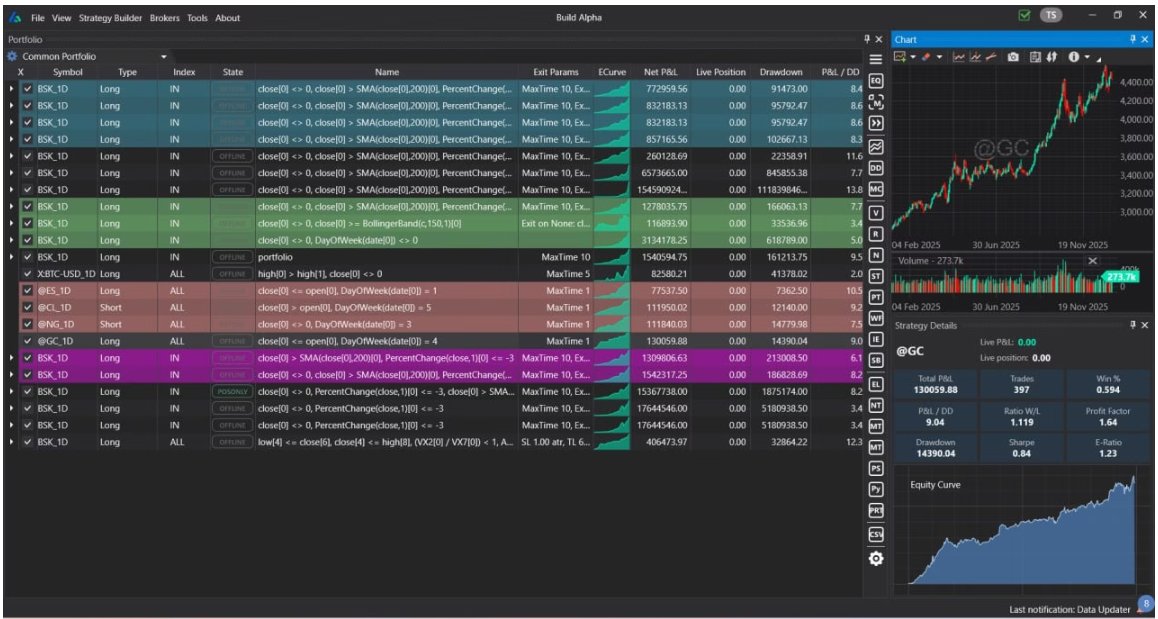Click the WF sidebar icon
Image resolution: width=1158 pixels, height=619 pixels.
click(x=876, y=318)
